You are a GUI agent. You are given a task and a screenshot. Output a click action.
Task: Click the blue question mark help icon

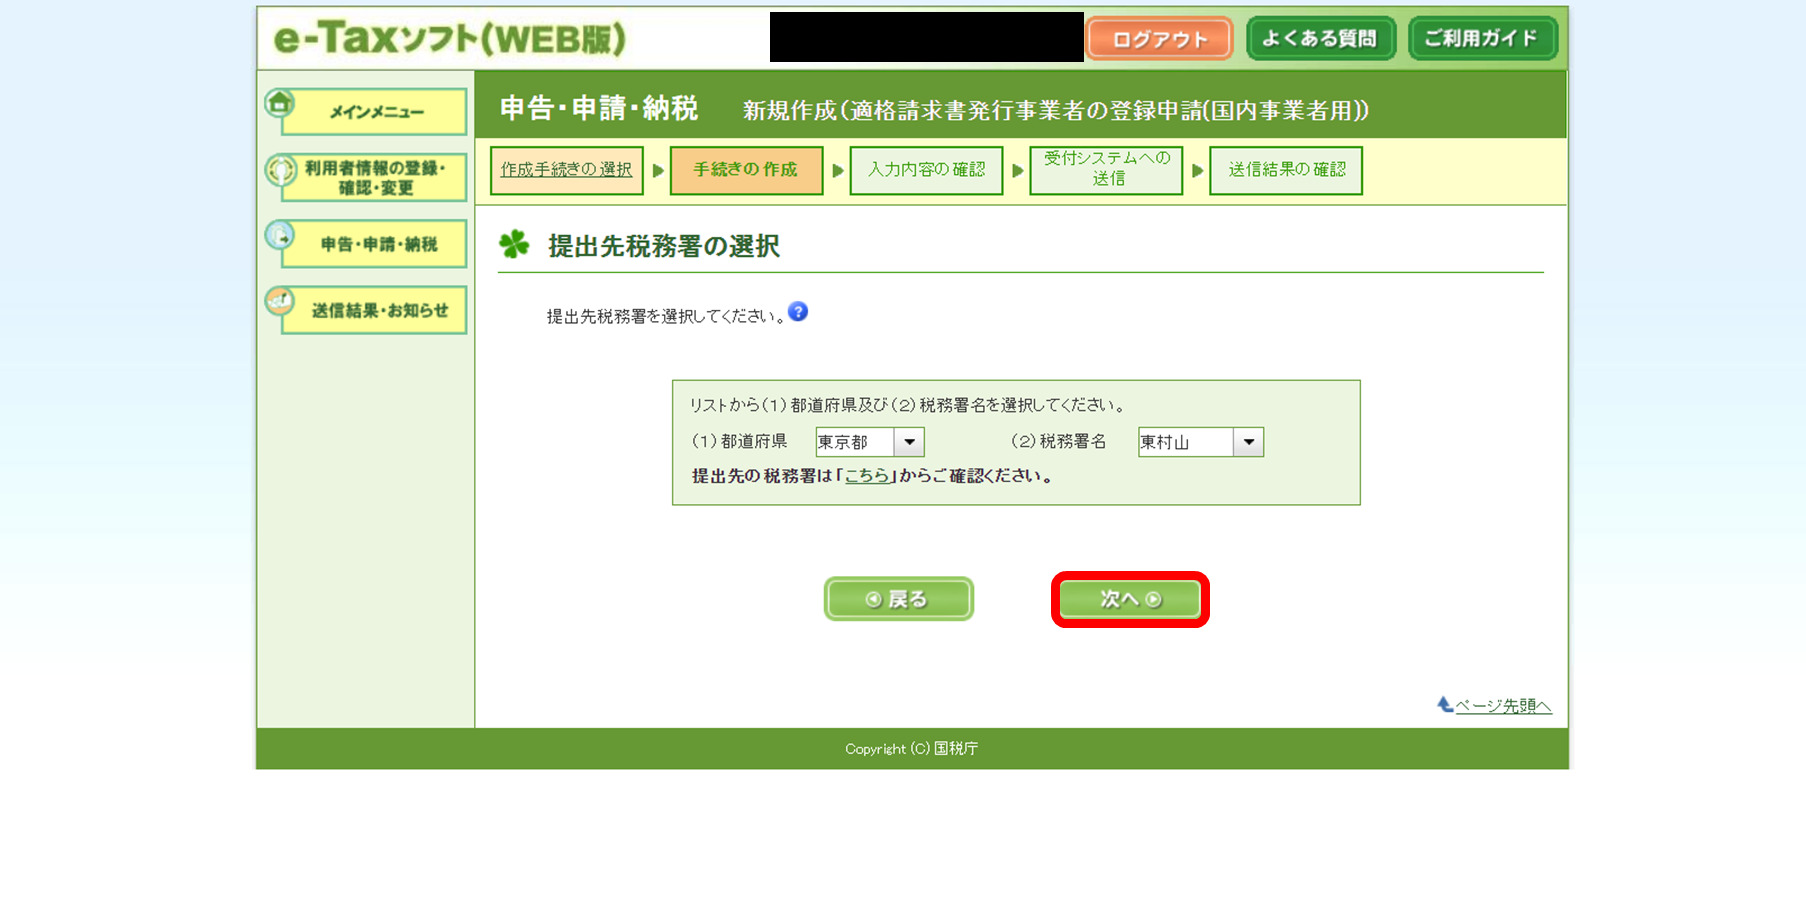(x=798, y=312)
